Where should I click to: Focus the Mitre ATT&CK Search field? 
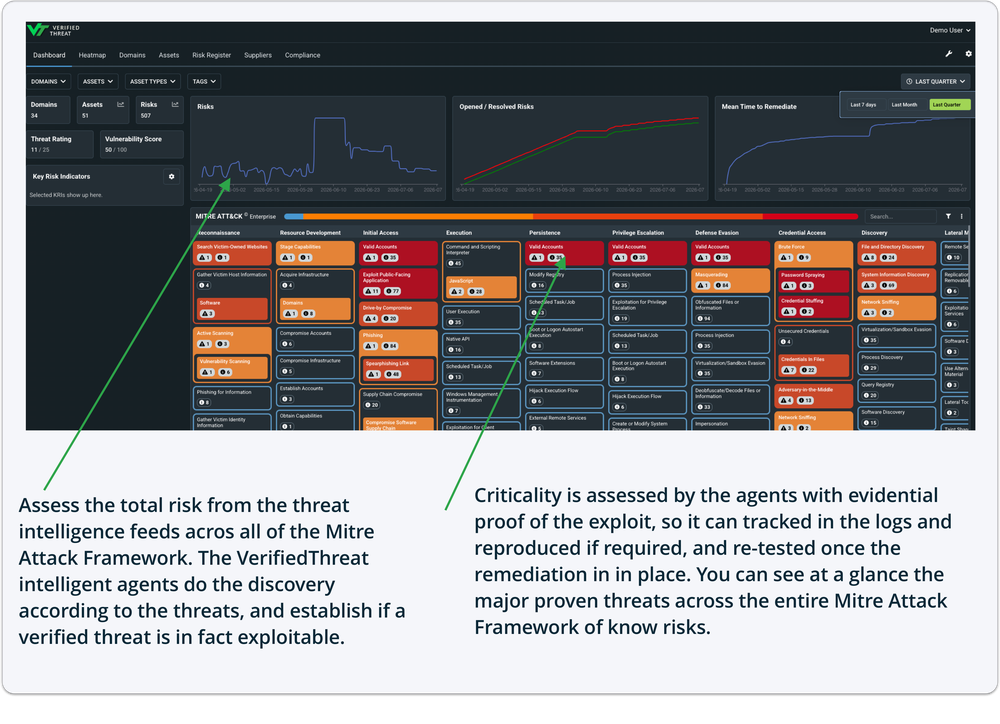pyautogui.click(x=901, y=216)
